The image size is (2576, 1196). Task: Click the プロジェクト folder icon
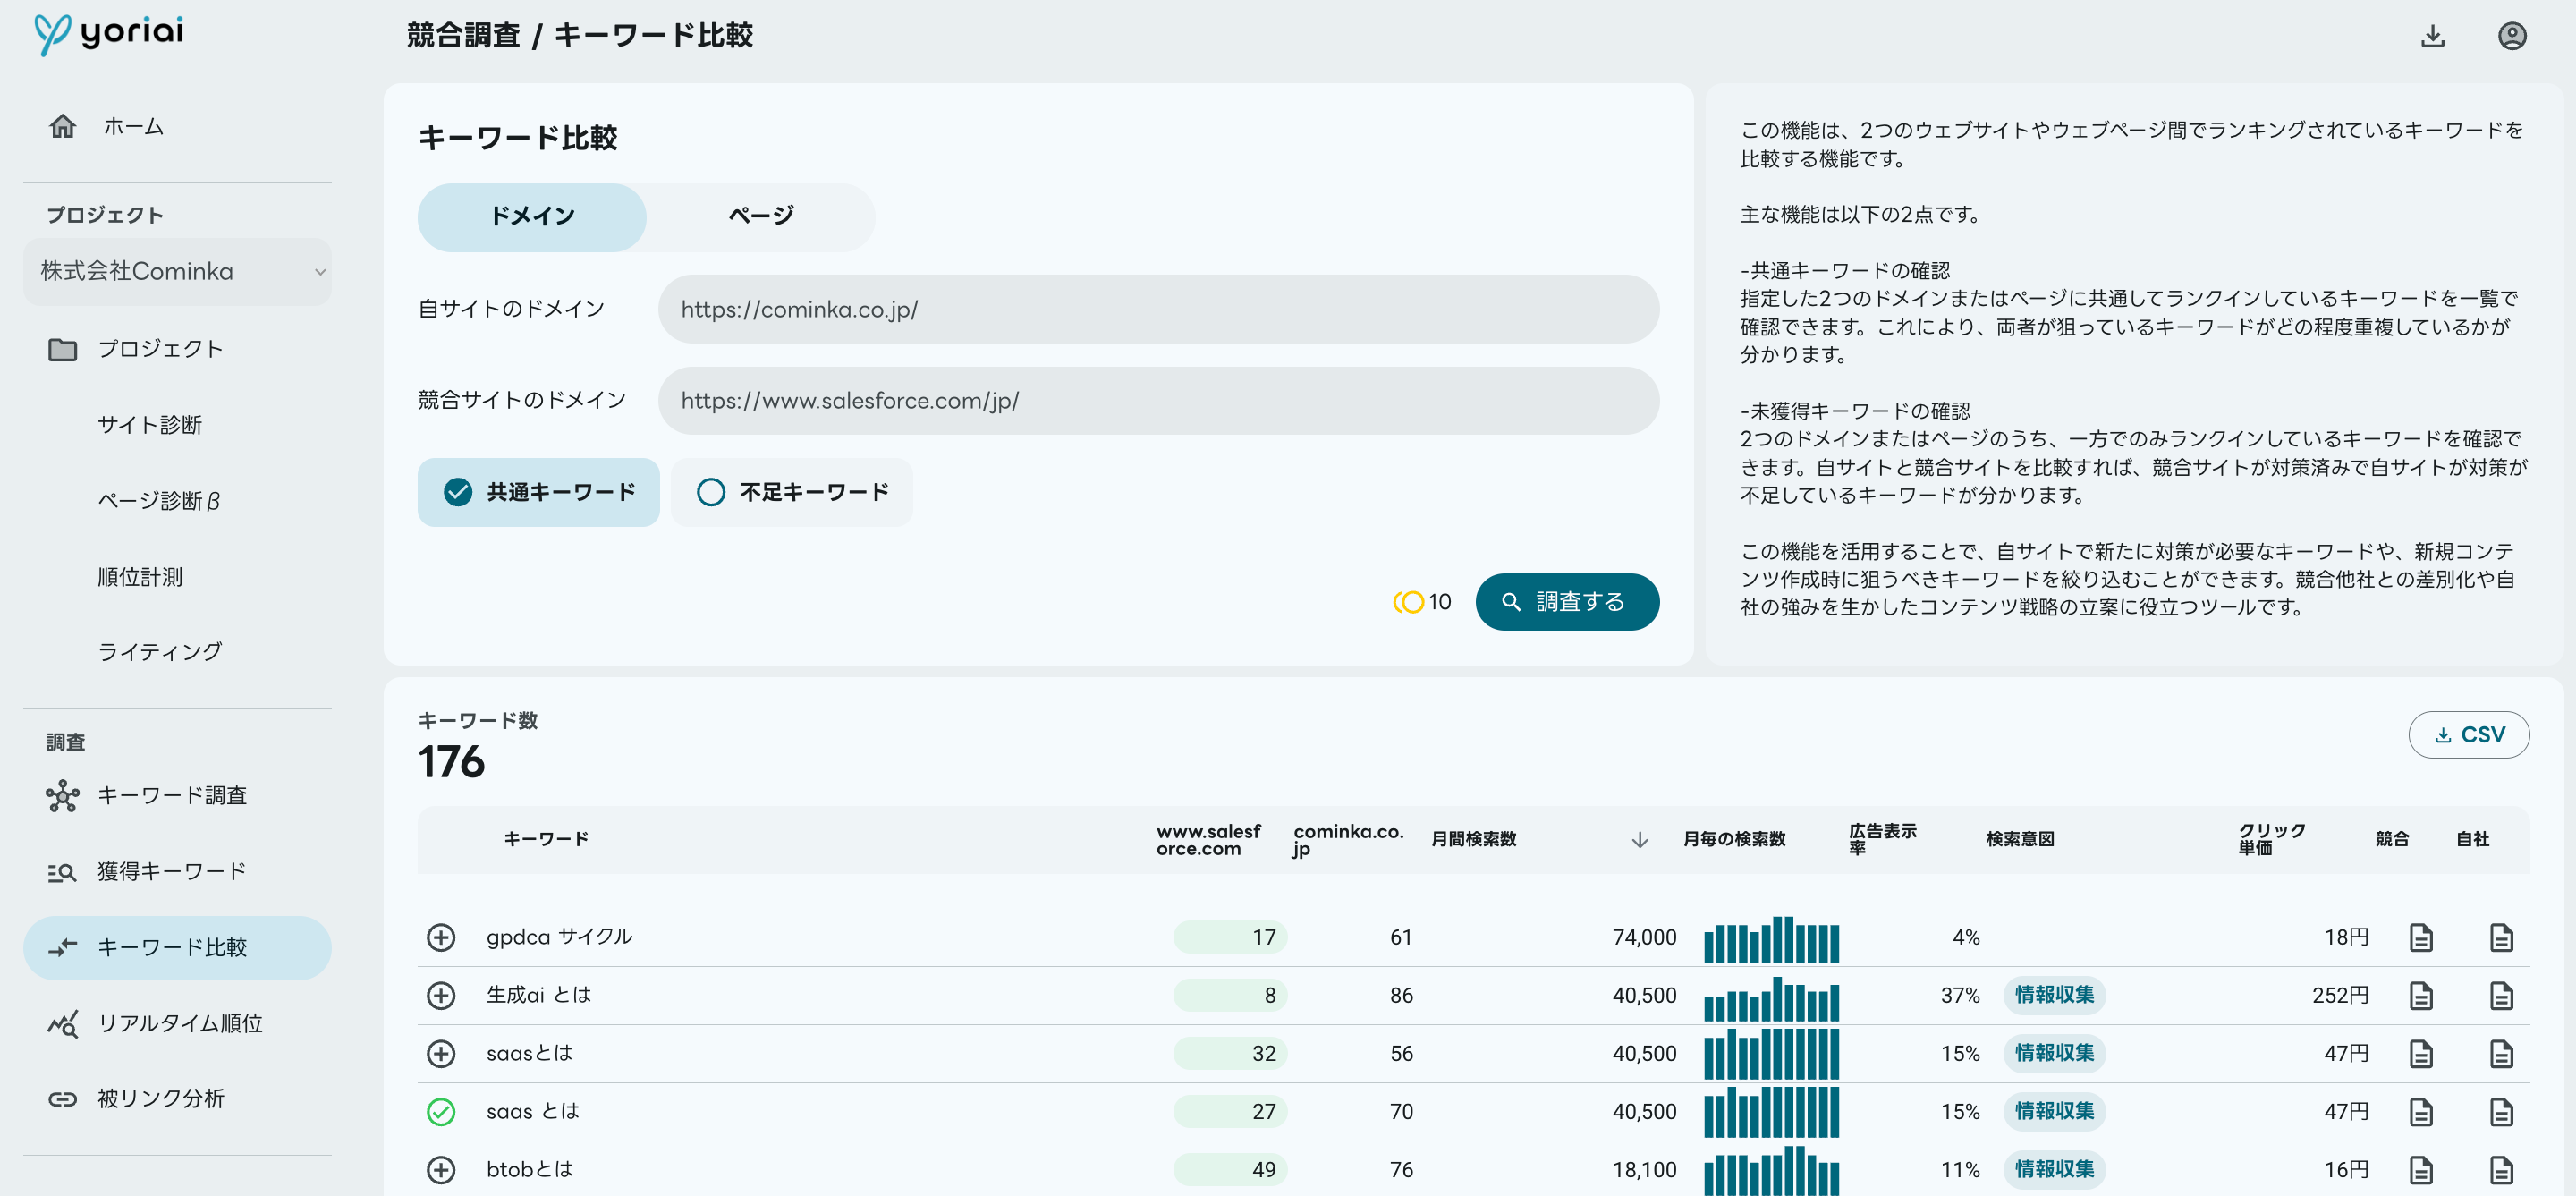coord(63,349)
